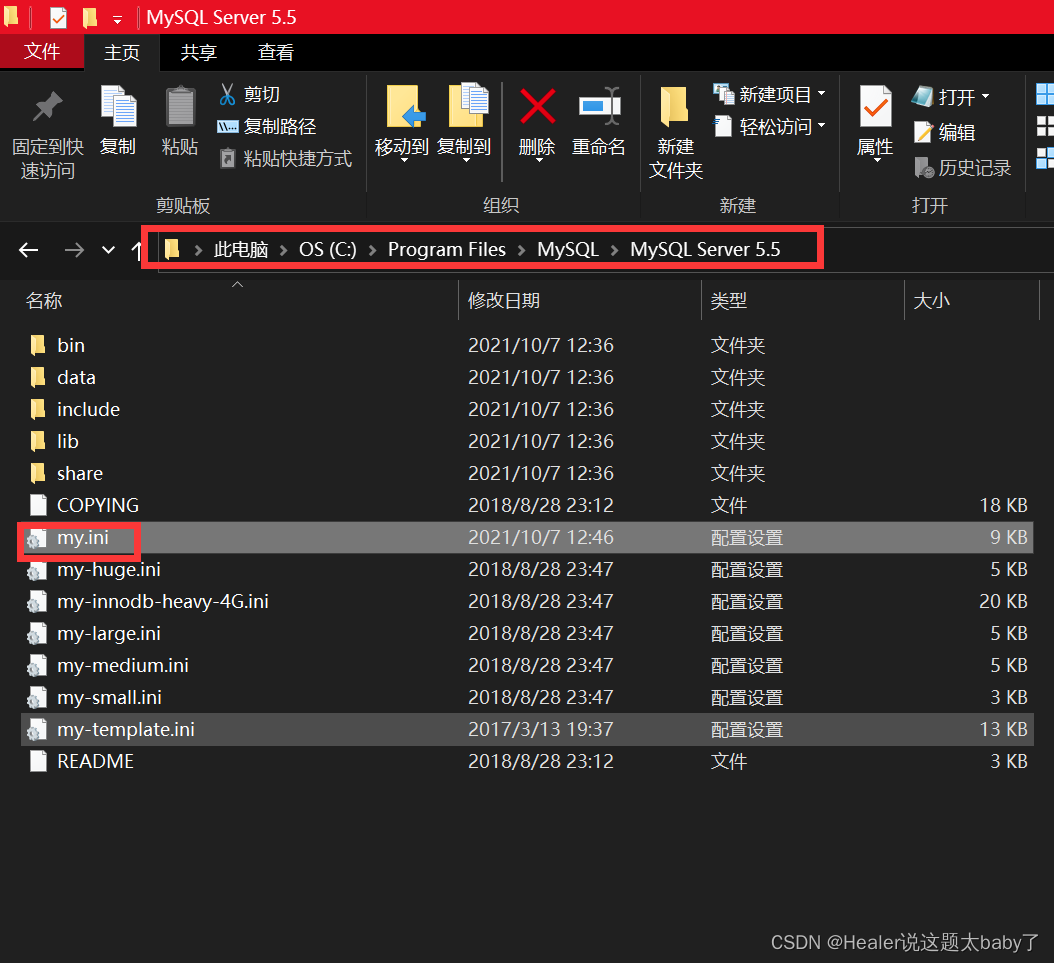Sort files by 名称 column header

point(44,300)
